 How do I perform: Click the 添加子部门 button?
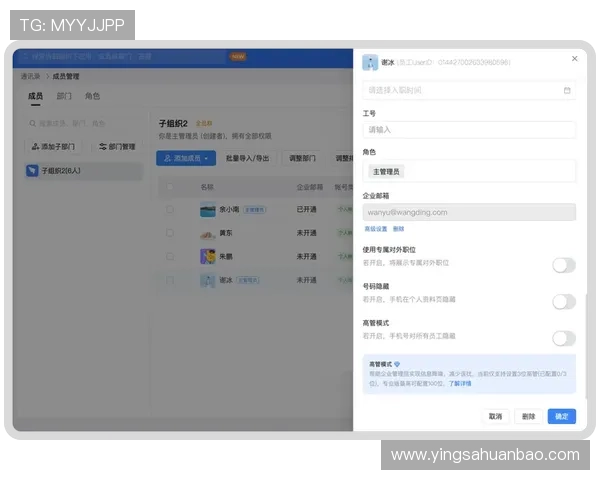coord(53,147)
